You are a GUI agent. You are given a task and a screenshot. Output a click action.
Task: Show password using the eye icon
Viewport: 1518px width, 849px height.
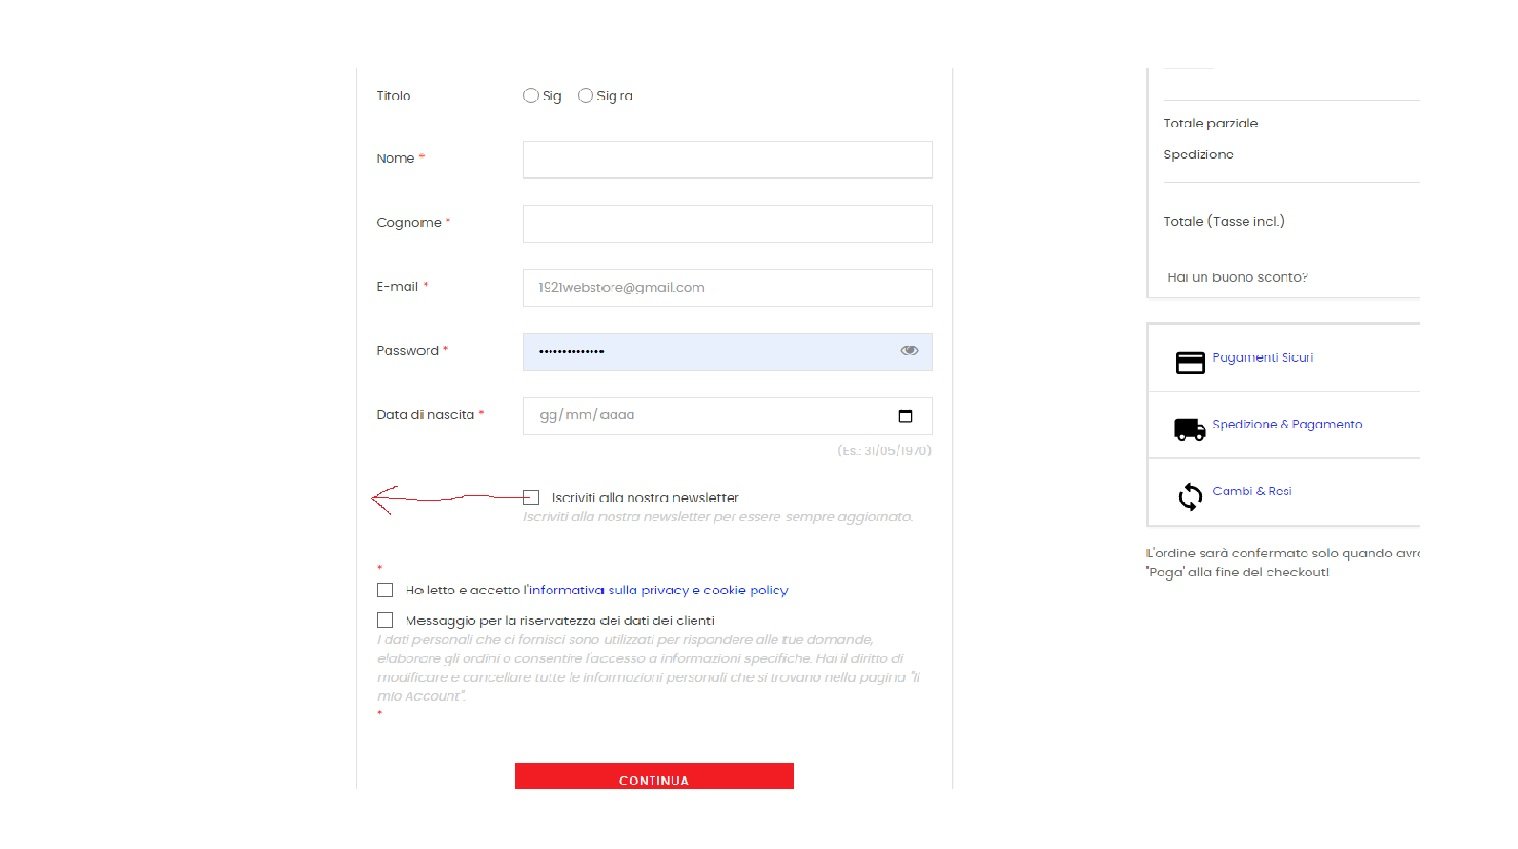pos(908,351)
